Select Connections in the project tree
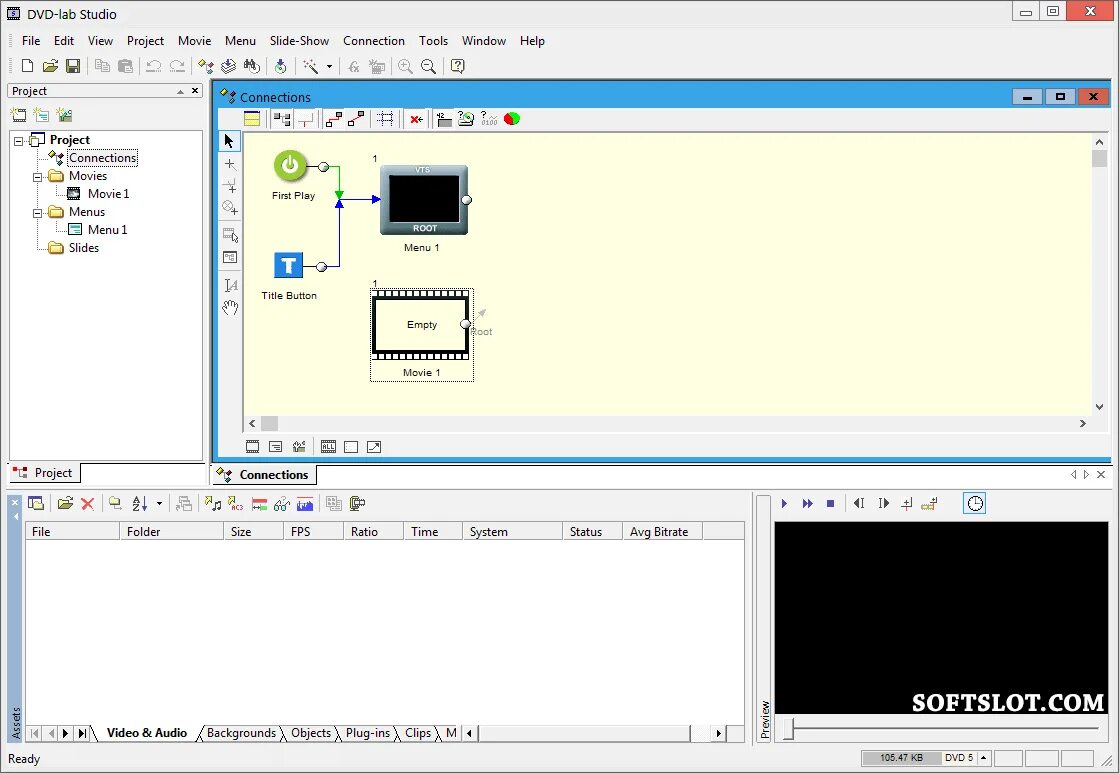The width and height of the screenshot is (1119, 773). coord(102,158)
